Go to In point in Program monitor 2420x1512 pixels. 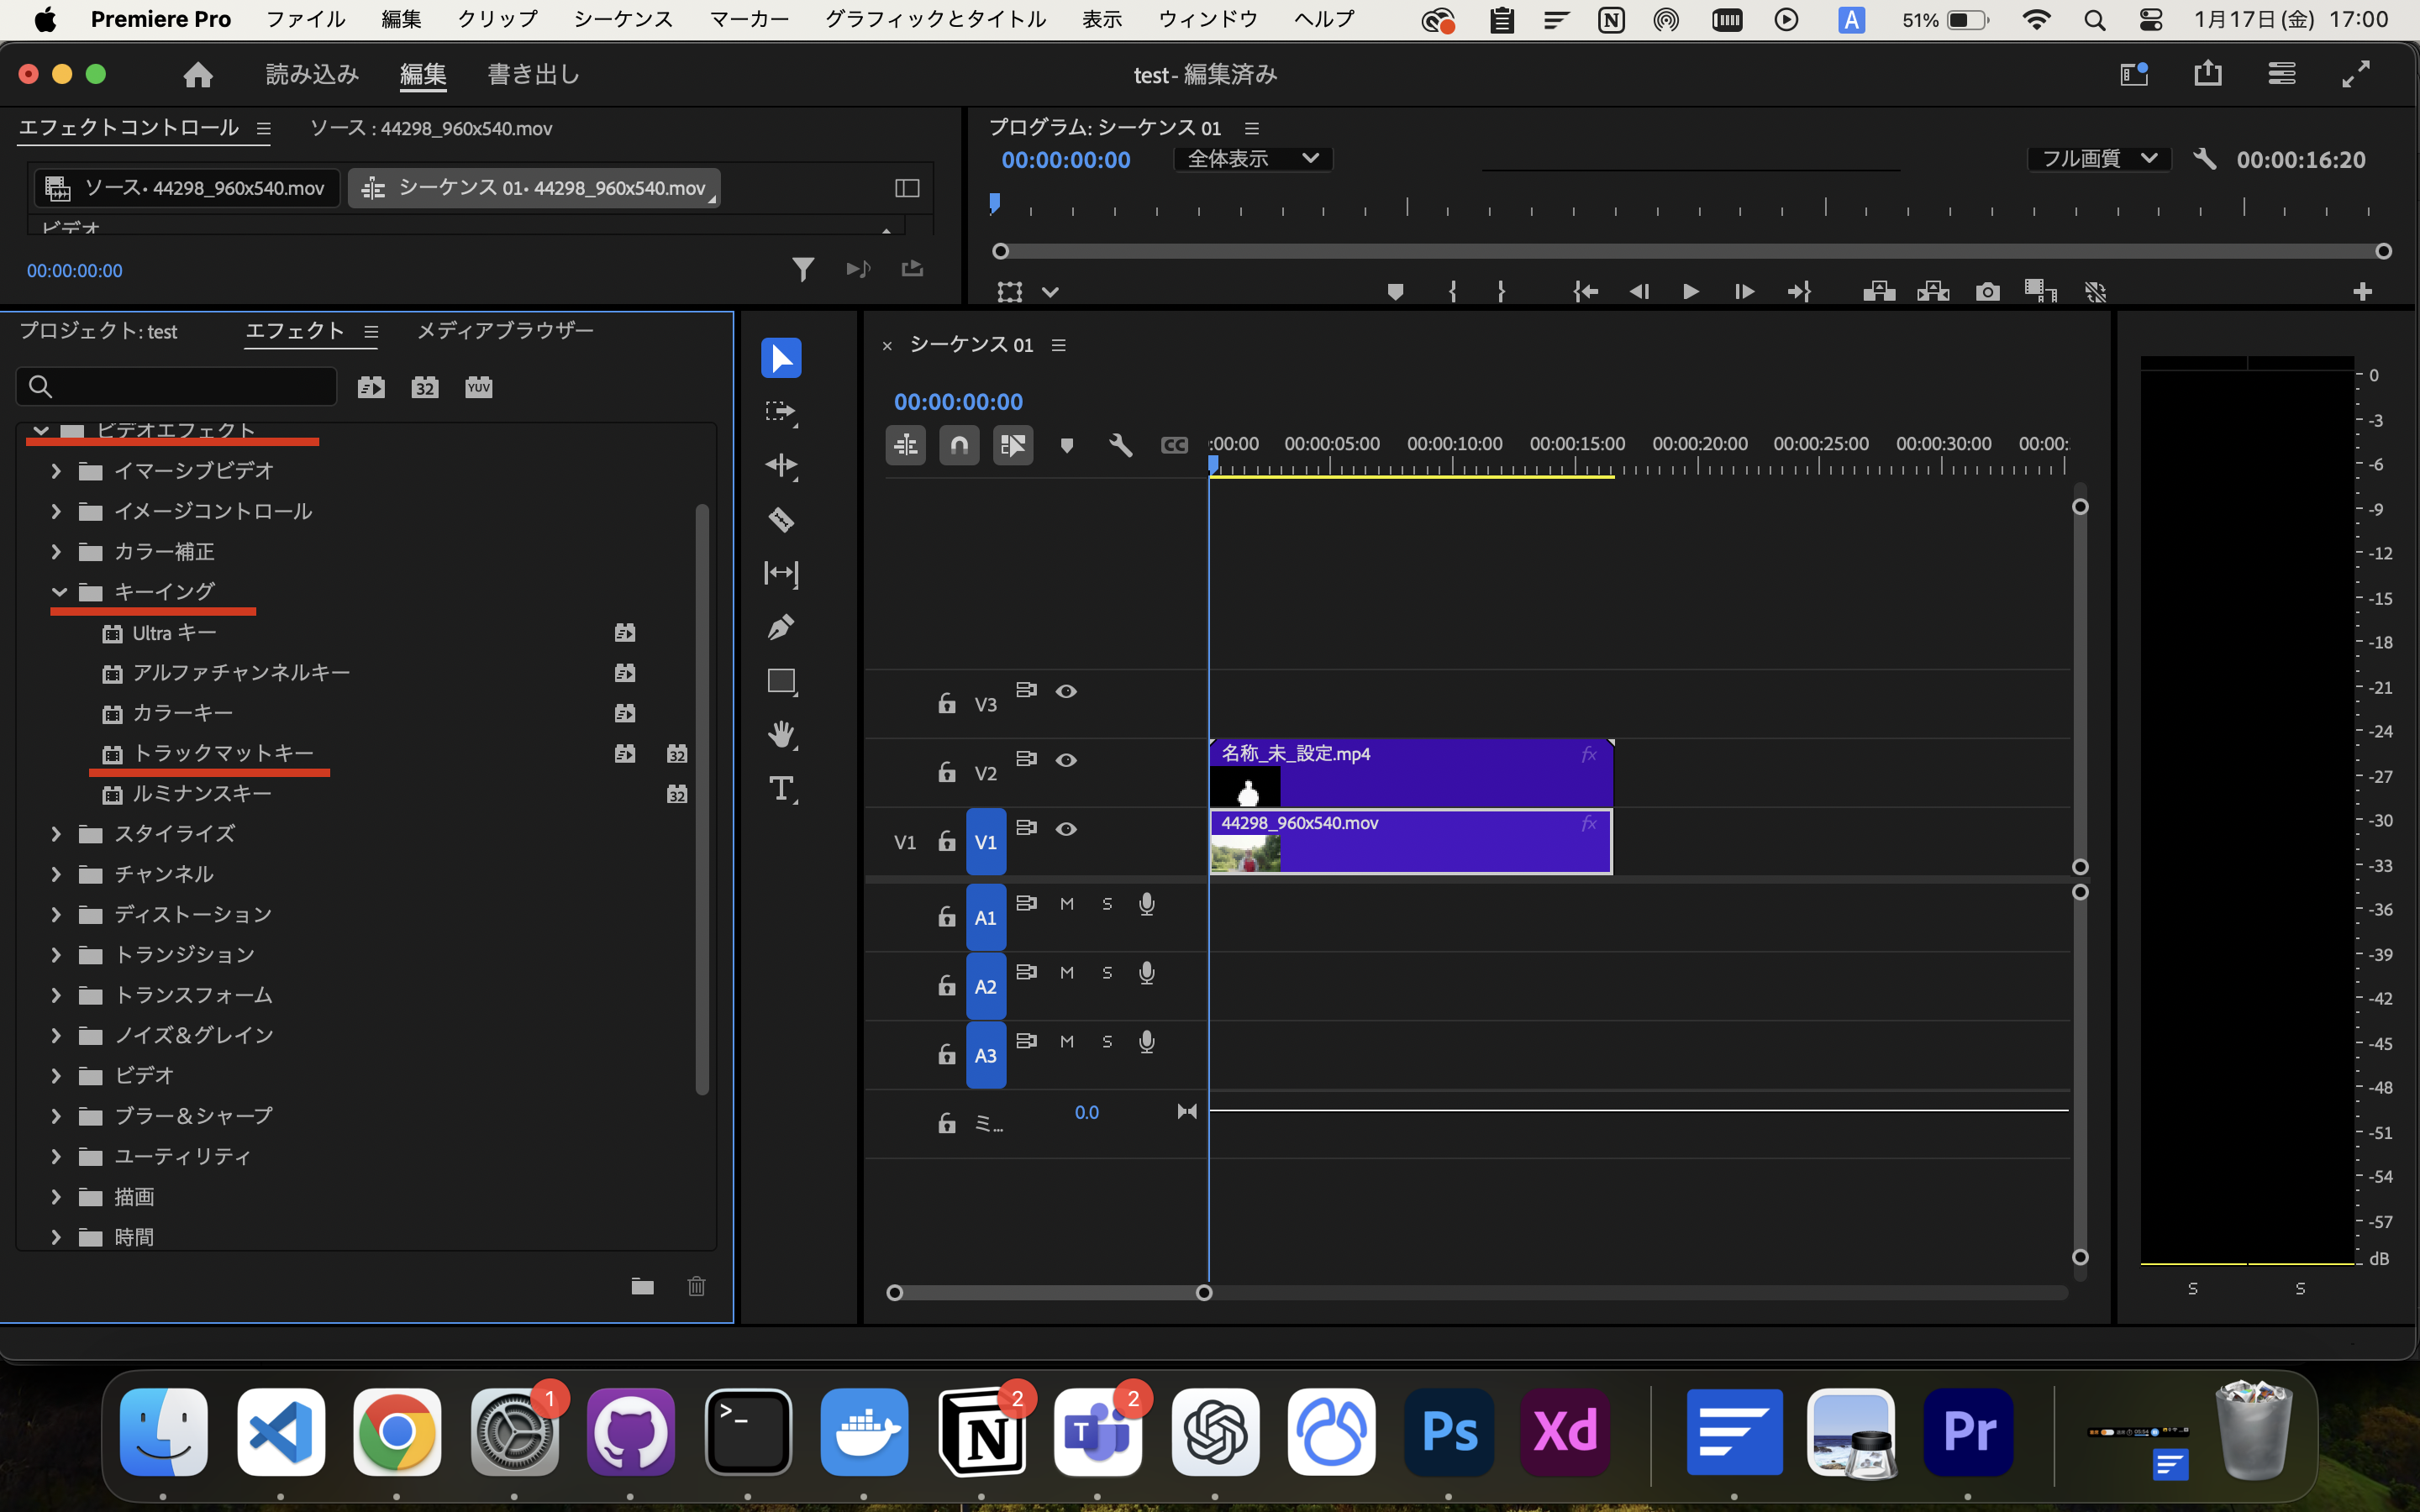1585,291
